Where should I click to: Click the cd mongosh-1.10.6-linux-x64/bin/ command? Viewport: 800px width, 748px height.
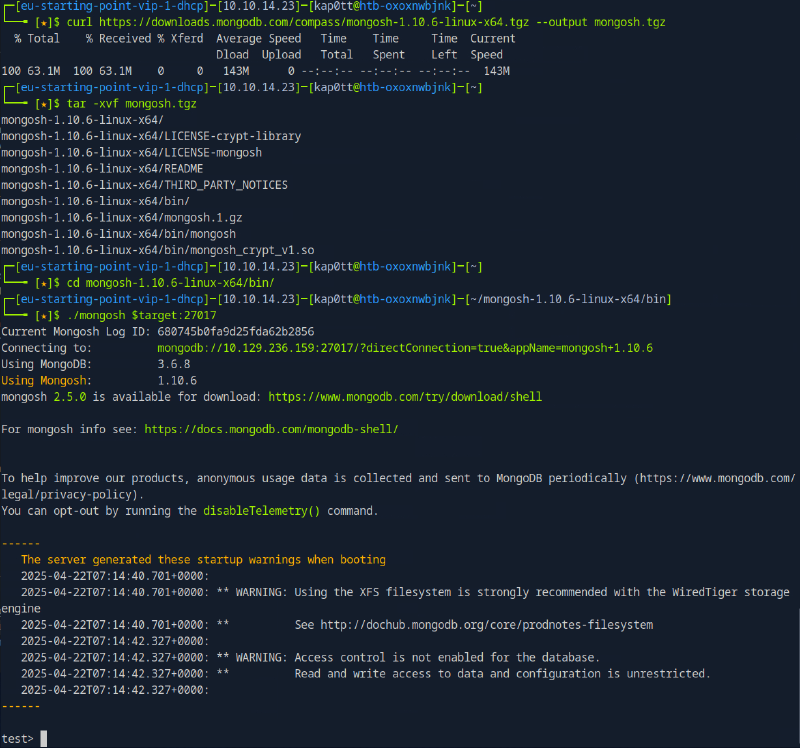pos(163,283)
